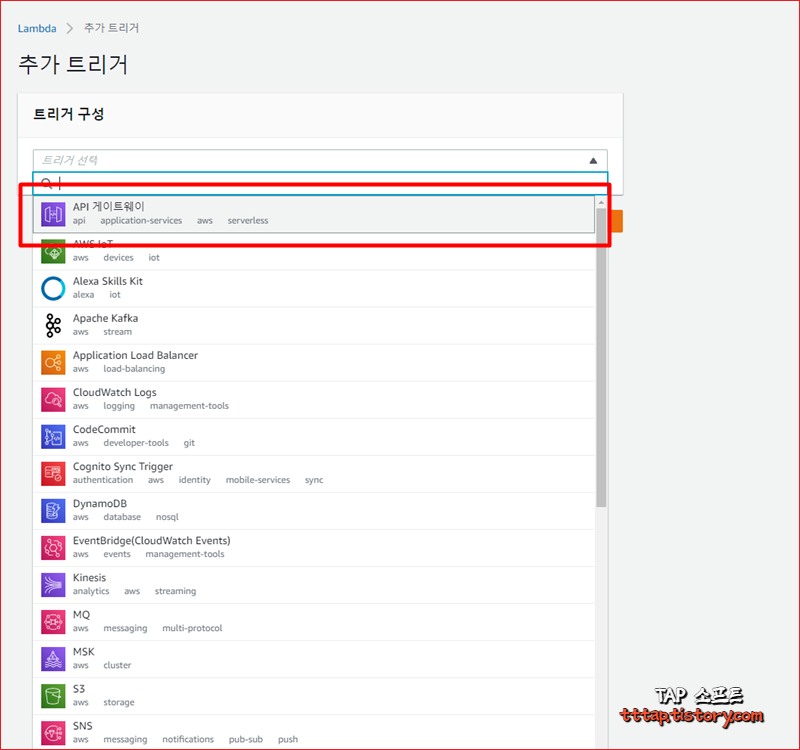Choose Alexa Skills Kit trigger option

(x=314, y=288)
